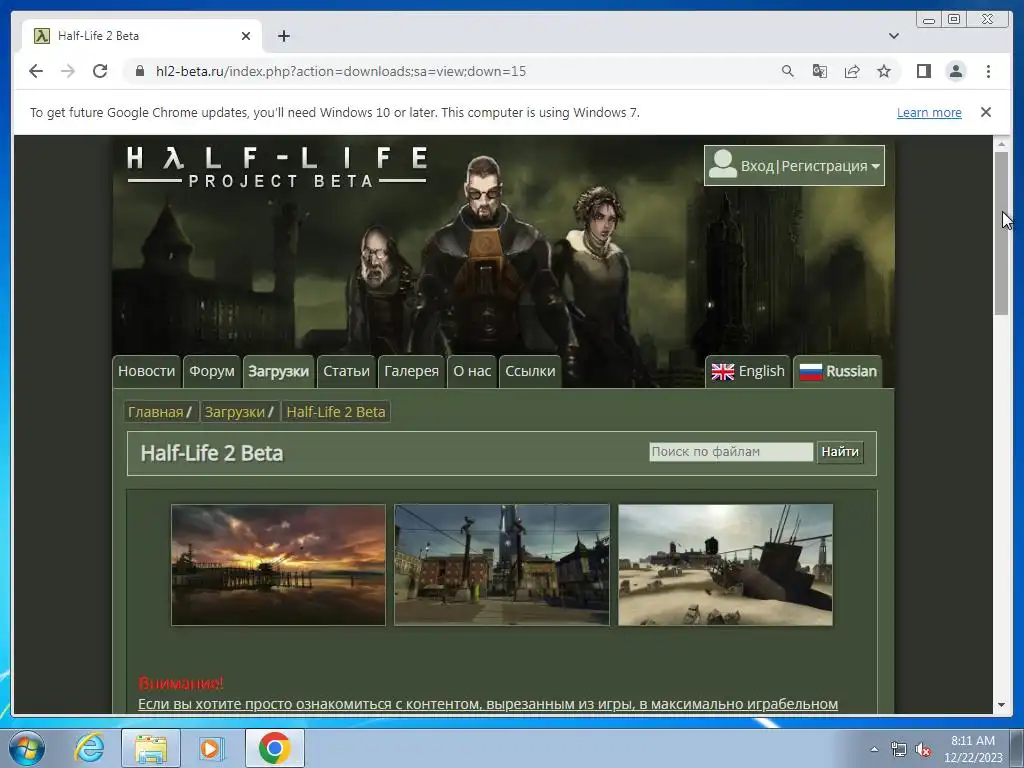Screen dimensions: 1024x768
Task: Click the magnifier zoom icon in address bar
Action: (x=788, y=71)
